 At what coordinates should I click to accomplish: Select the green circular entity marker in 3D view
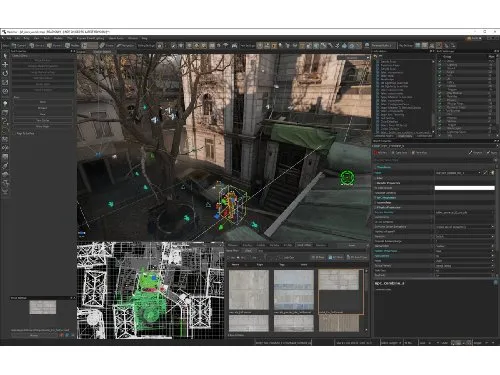347,177
